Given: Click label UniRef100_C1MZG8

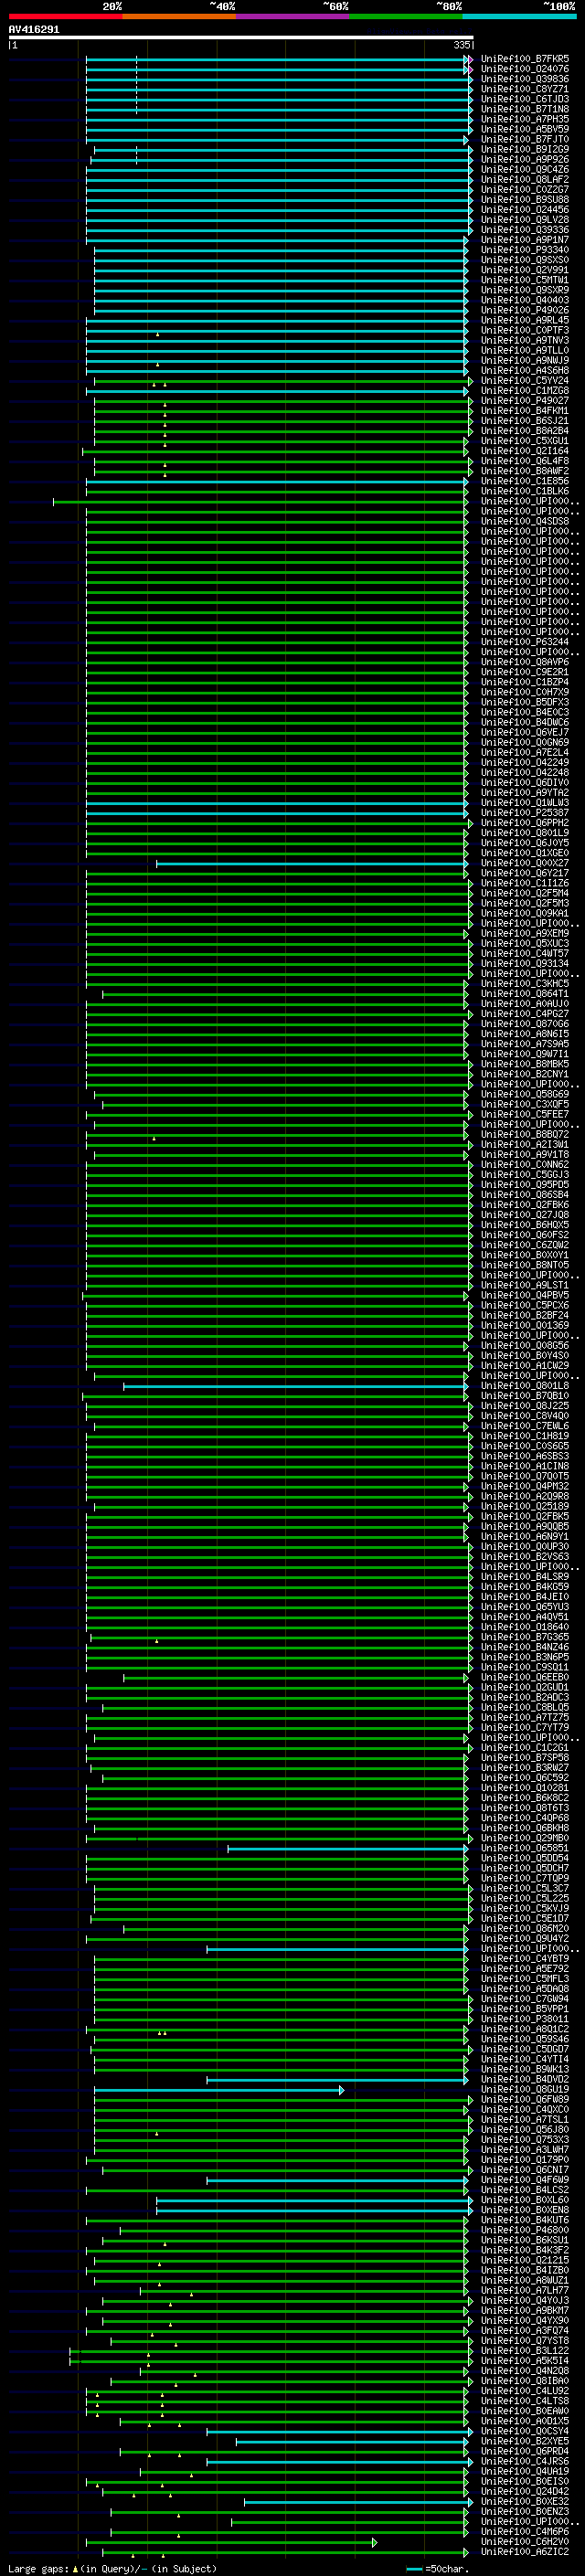Looking at the screenshot, I should point(525,390).
